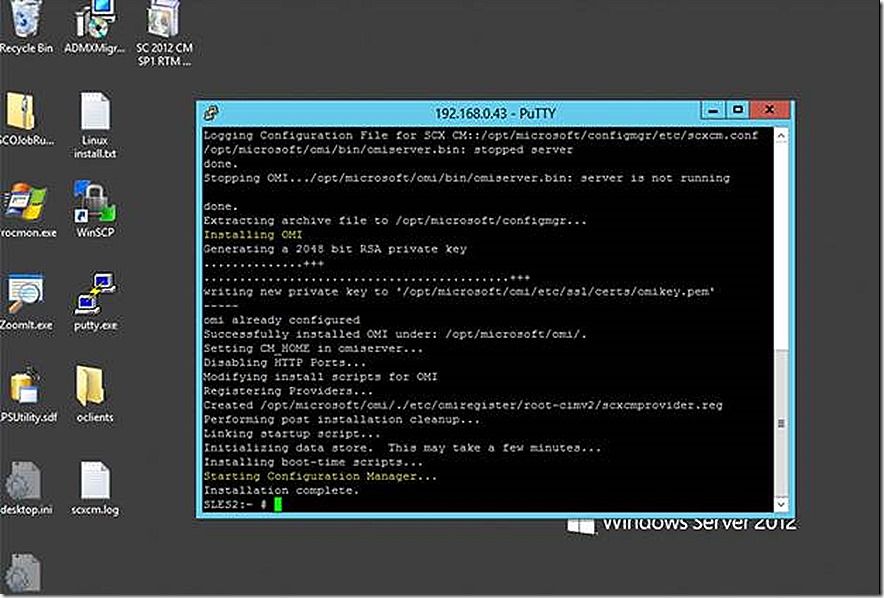Open the Recycle Bin desktop icon
Screen dimensions: 884x598
[24, 25]
